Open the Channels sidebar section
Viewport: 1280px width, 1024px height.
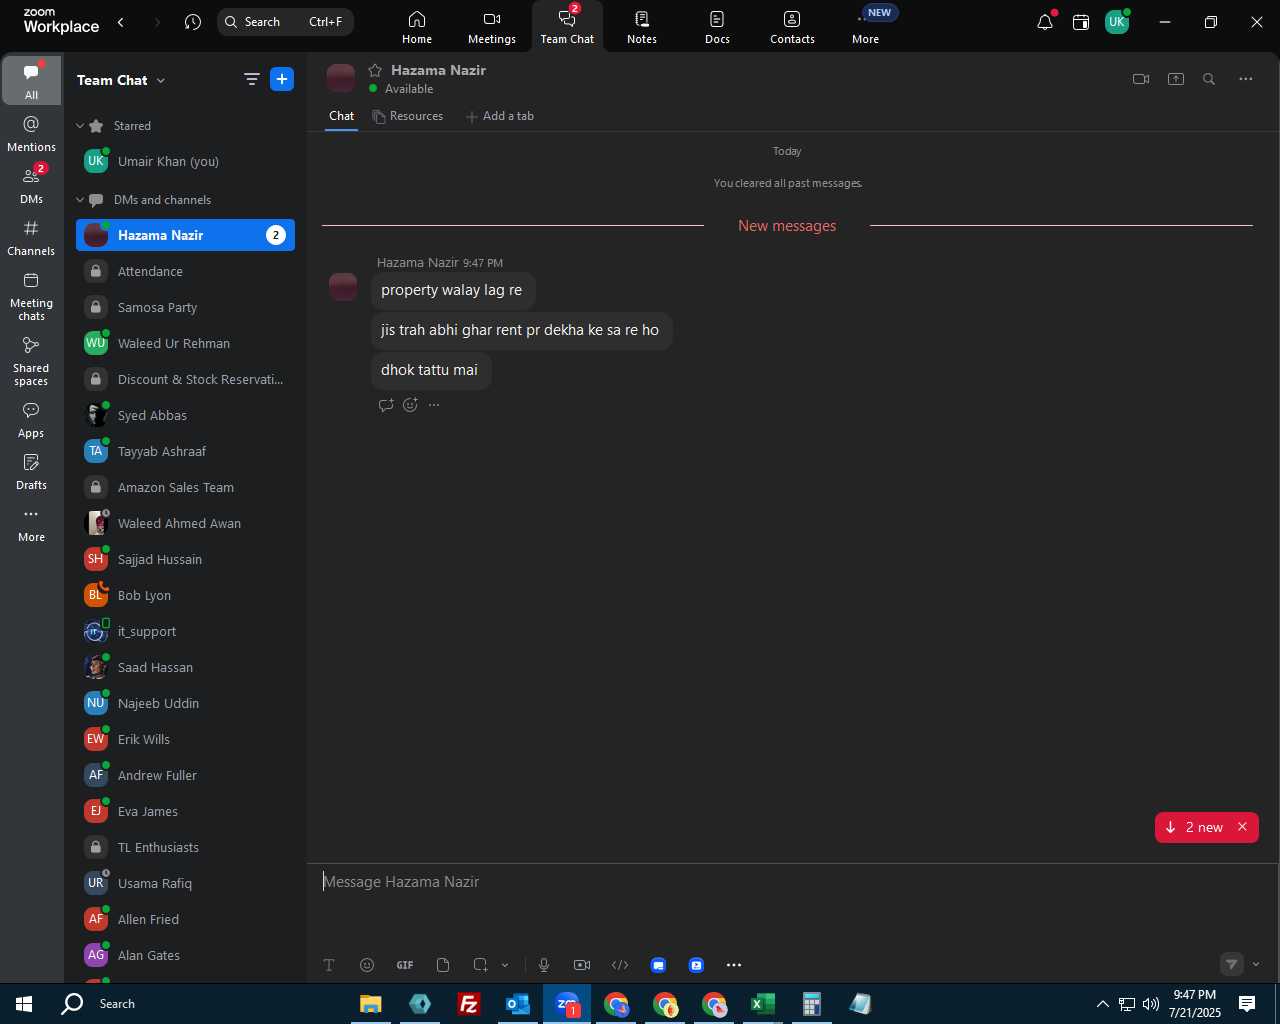pyautogui.click(x=31, y=238)
